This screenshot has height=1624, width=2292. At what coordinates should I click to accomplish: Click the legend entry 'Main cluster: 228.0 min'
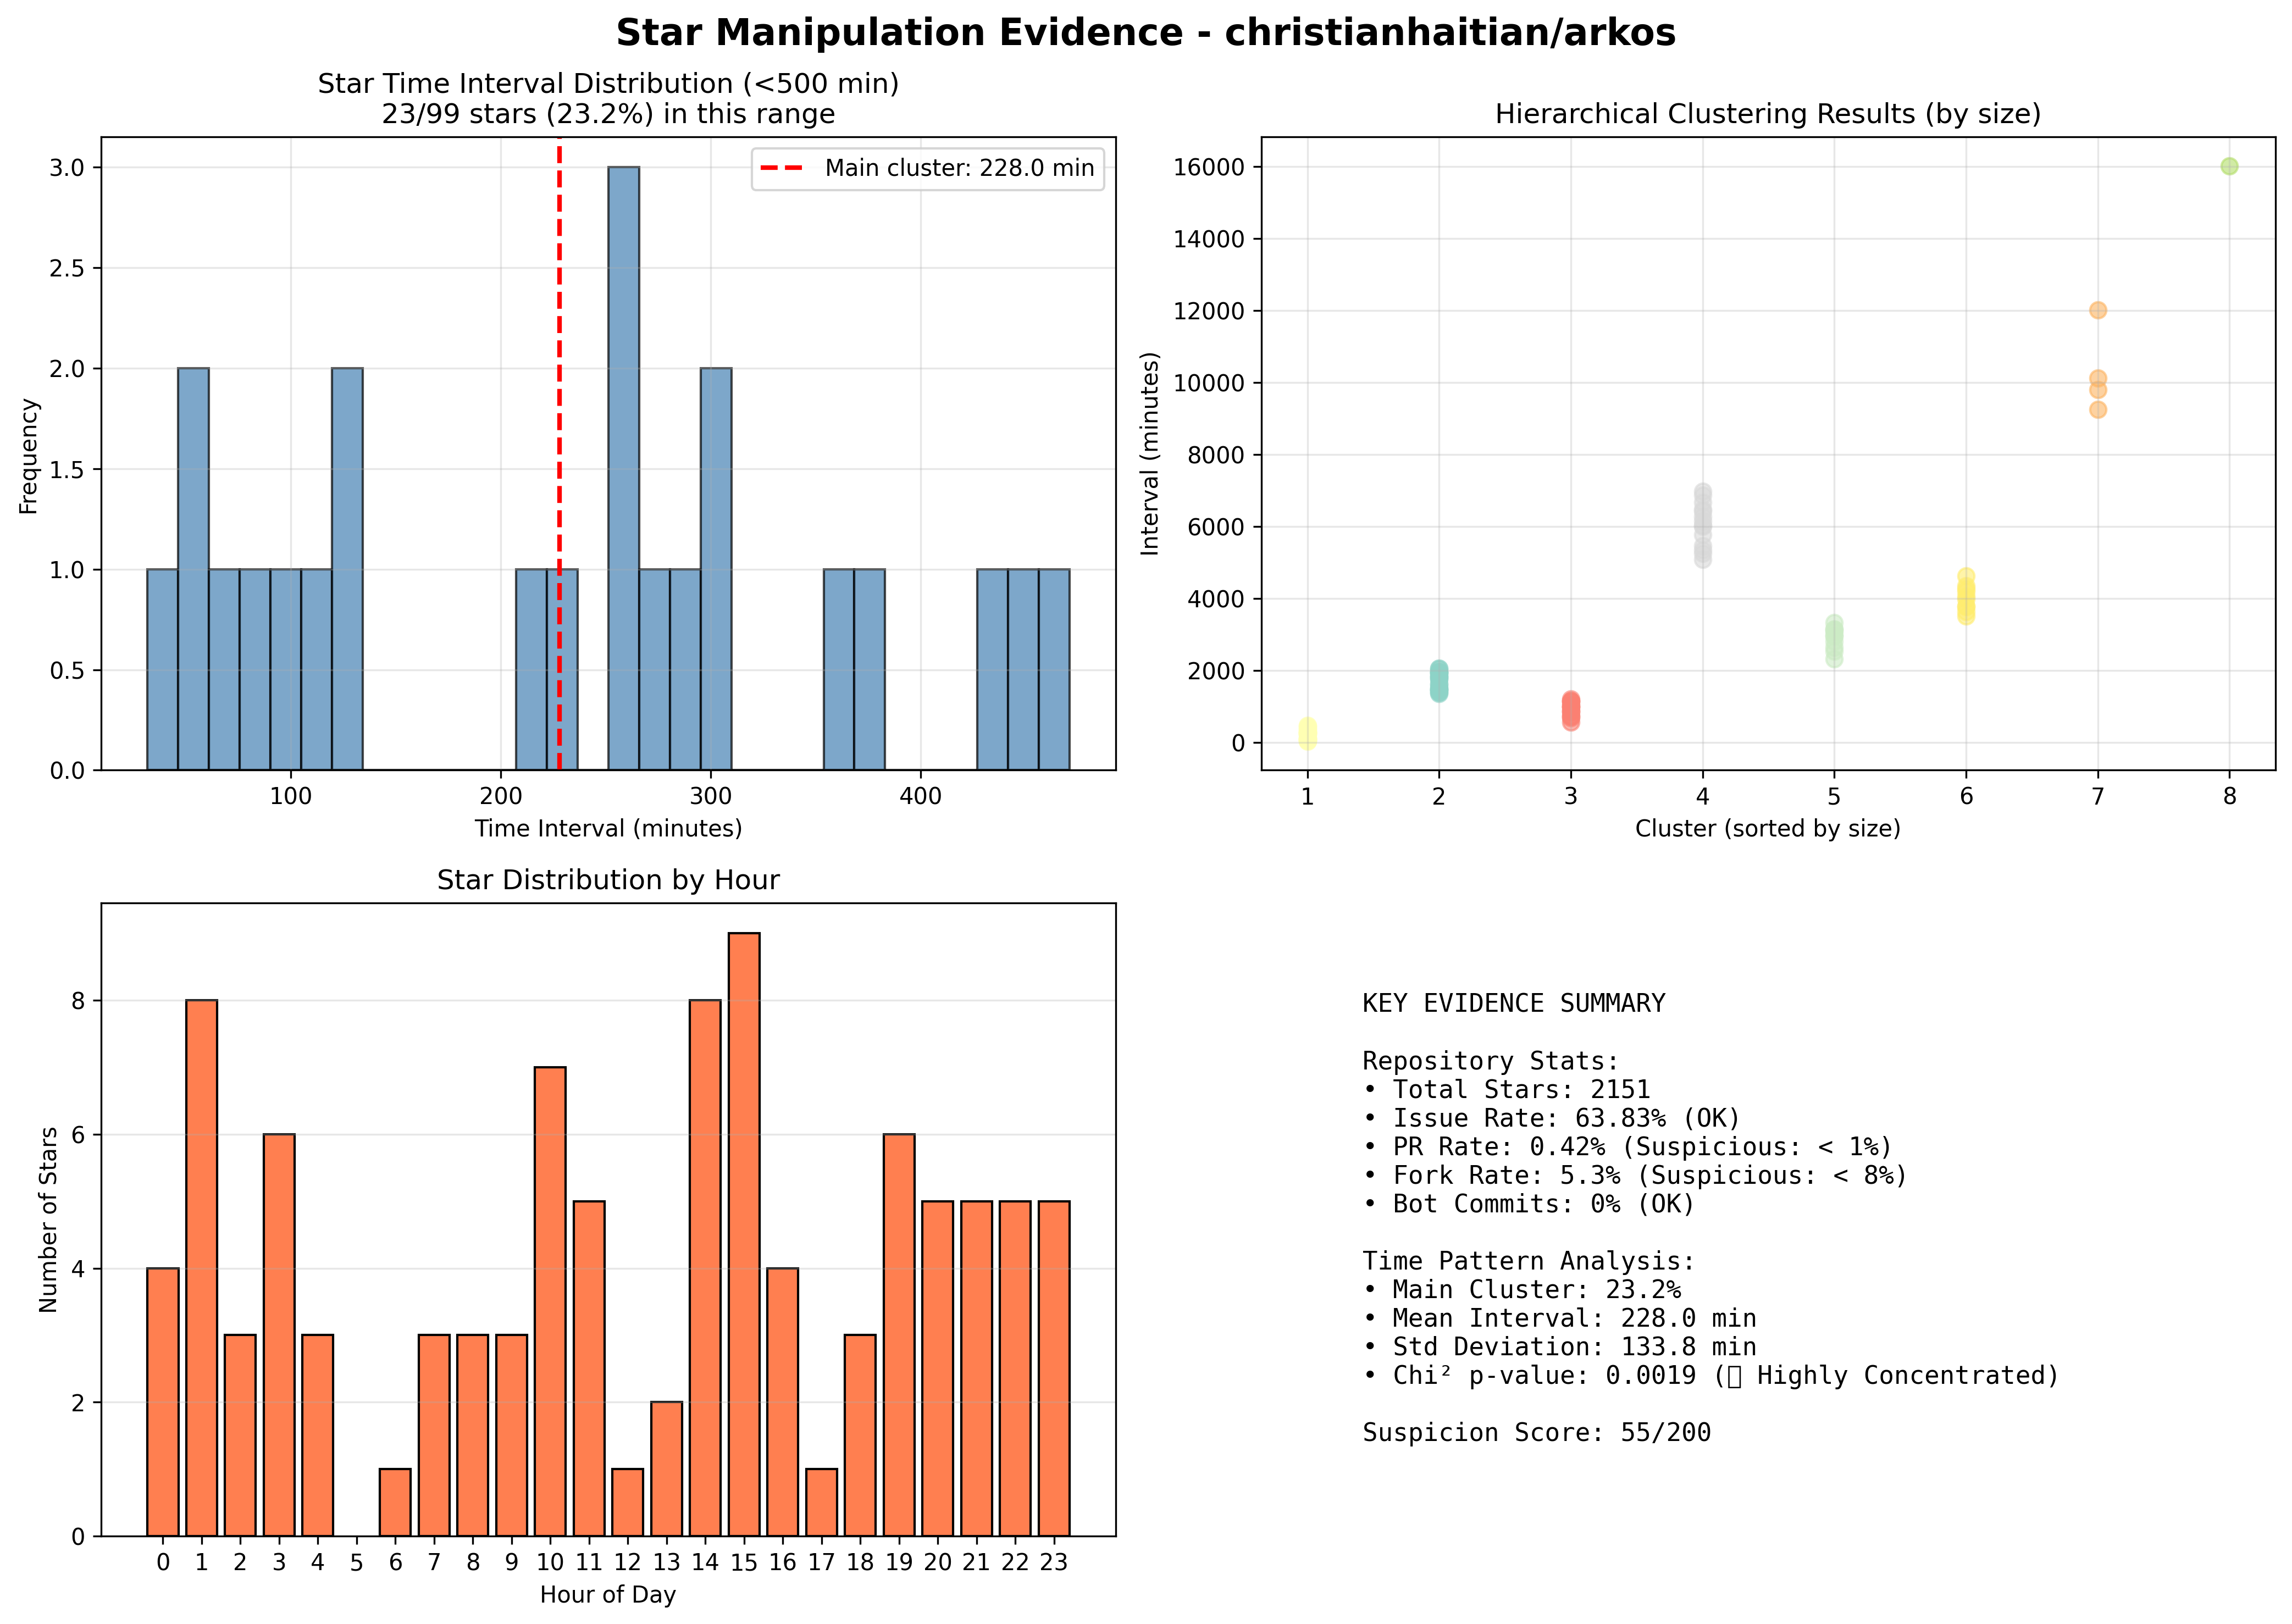928,168
